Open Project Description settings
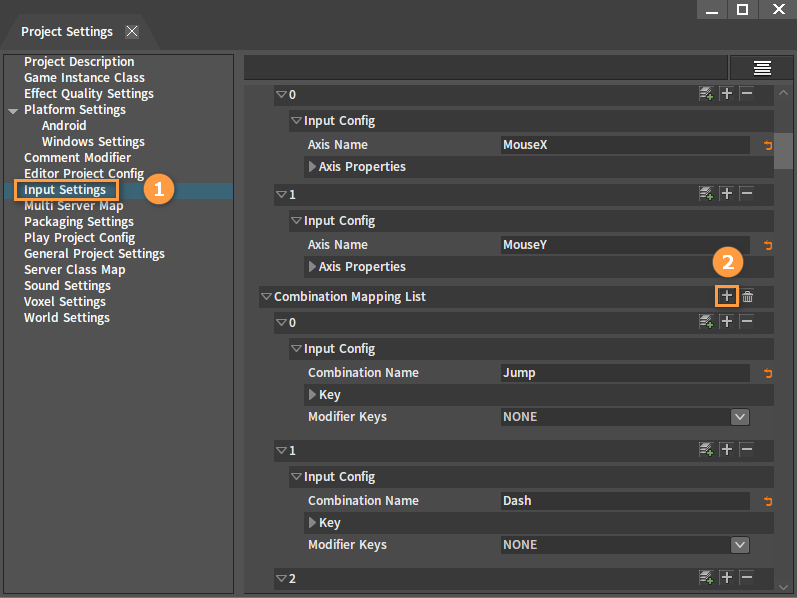 point(79,62)
